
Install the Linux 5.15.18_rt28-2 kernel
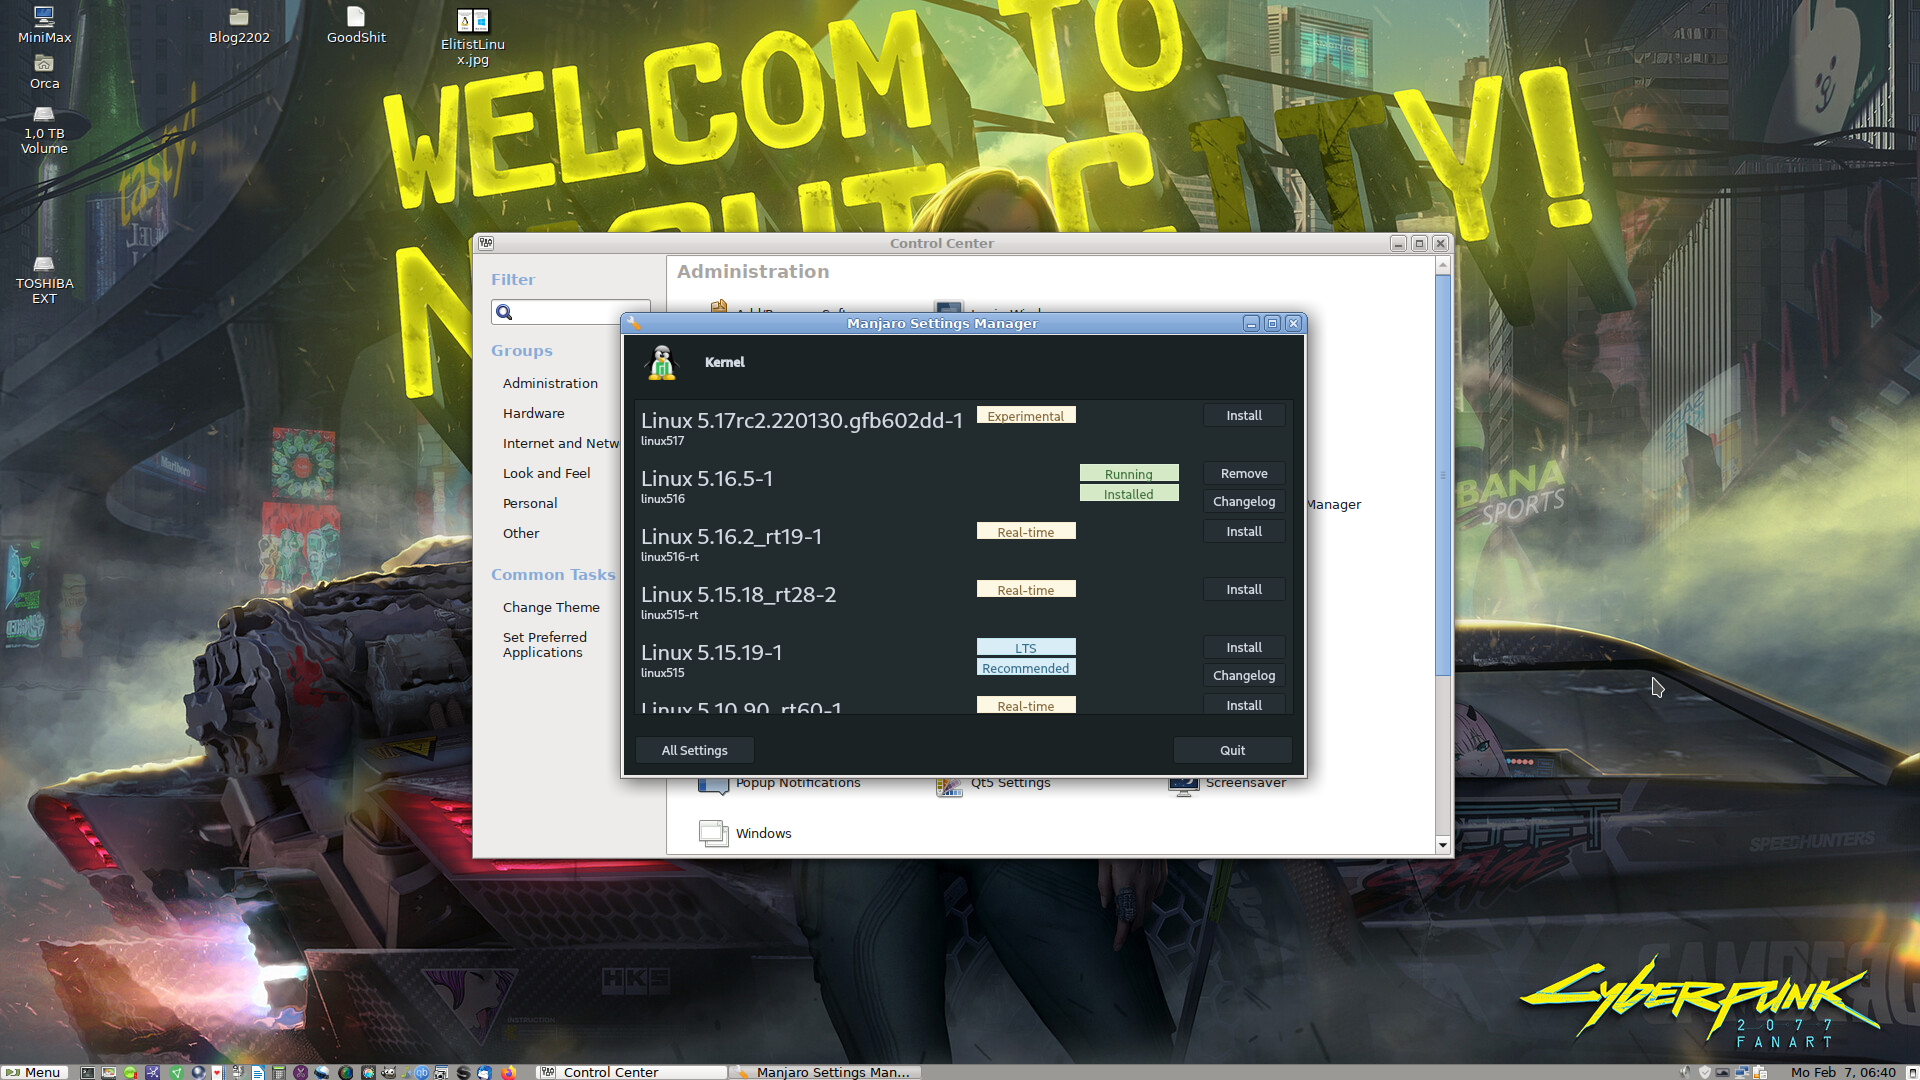1244,589
